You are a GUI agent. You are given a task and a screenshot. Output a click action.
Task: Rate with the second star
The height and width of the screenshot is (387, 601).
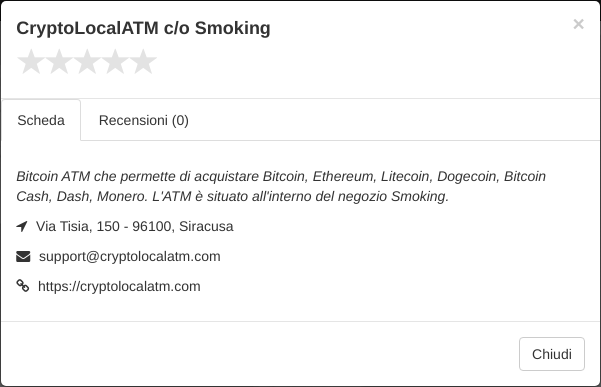[x=59, y=62]
